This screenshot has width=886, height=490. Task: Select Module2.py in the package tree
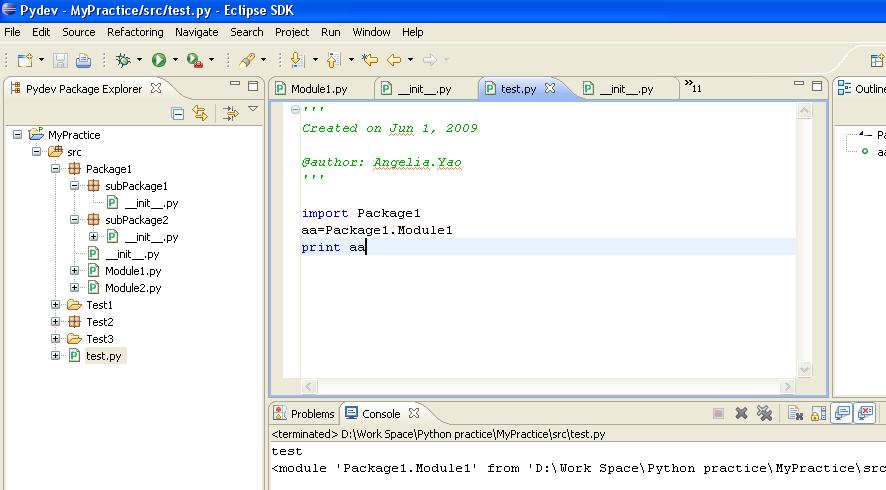click(x=133, y=288)
